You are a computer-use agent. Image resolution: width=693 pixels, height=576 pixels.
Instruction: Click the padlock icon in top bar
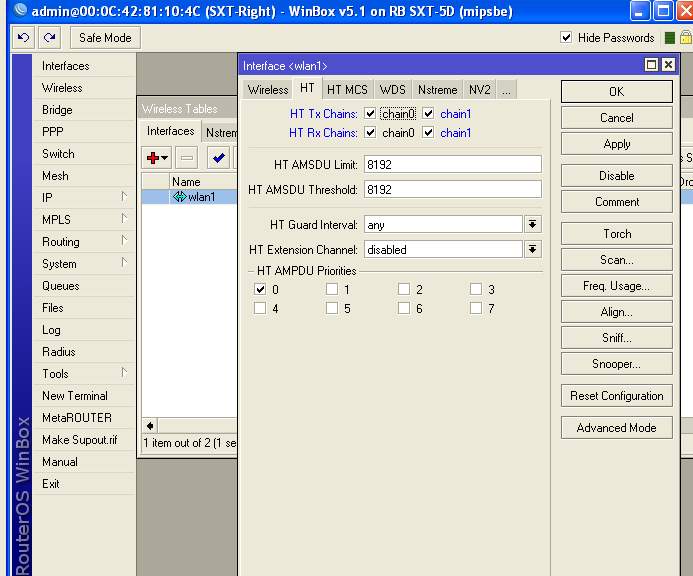pos(685,38)
